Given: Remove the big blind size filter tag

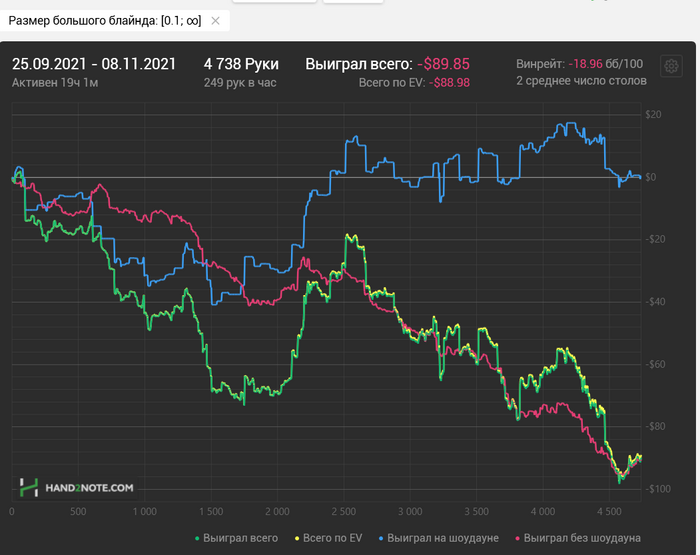Looking at the screenshot, I should (215, 20).
